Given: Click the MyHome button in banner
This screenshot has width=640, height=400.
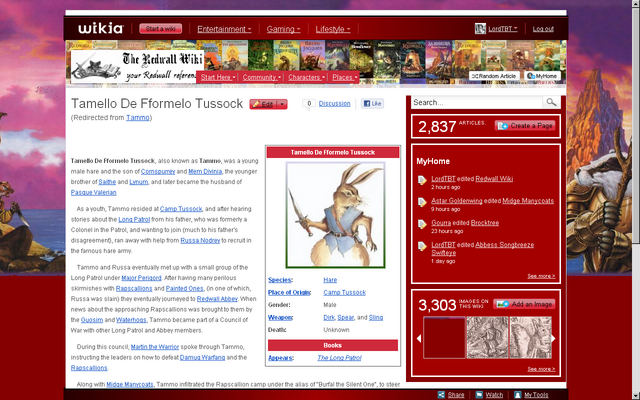Looking at the screenshot, I should pyautogui.click(x=542, y=76).
